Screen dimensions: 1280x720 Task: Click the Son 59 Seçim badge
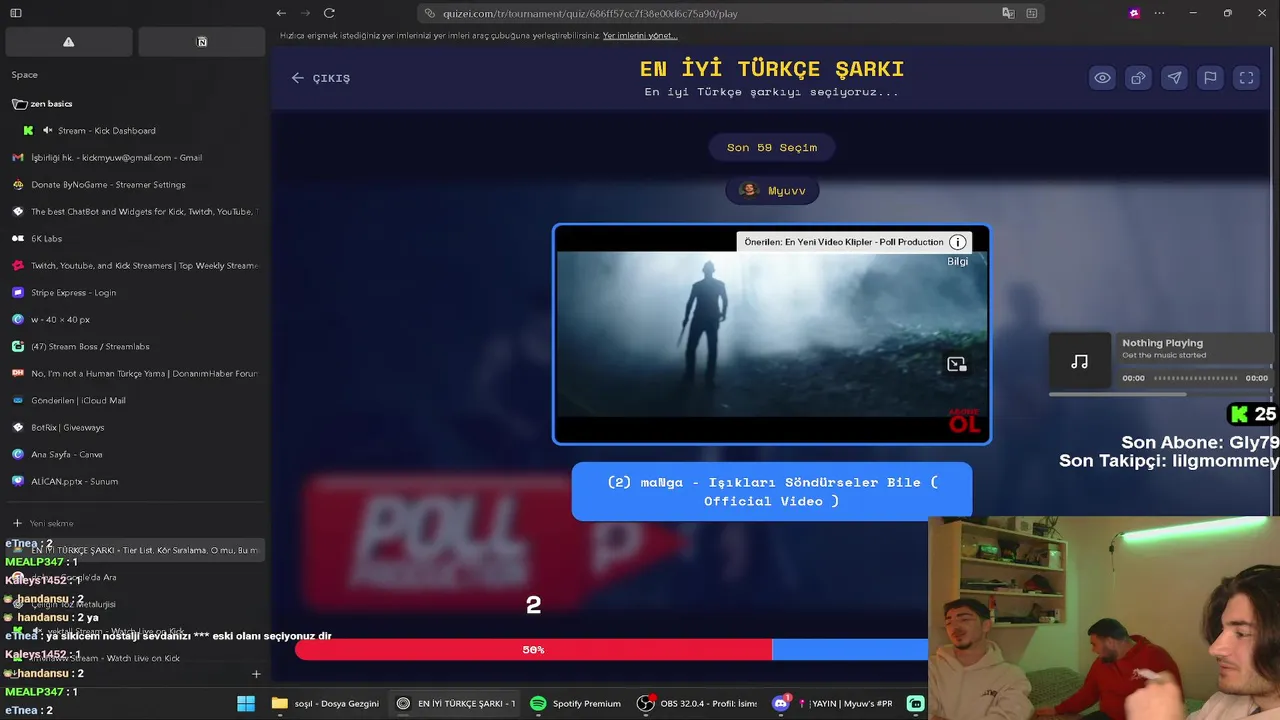click(x=772, y=147)
